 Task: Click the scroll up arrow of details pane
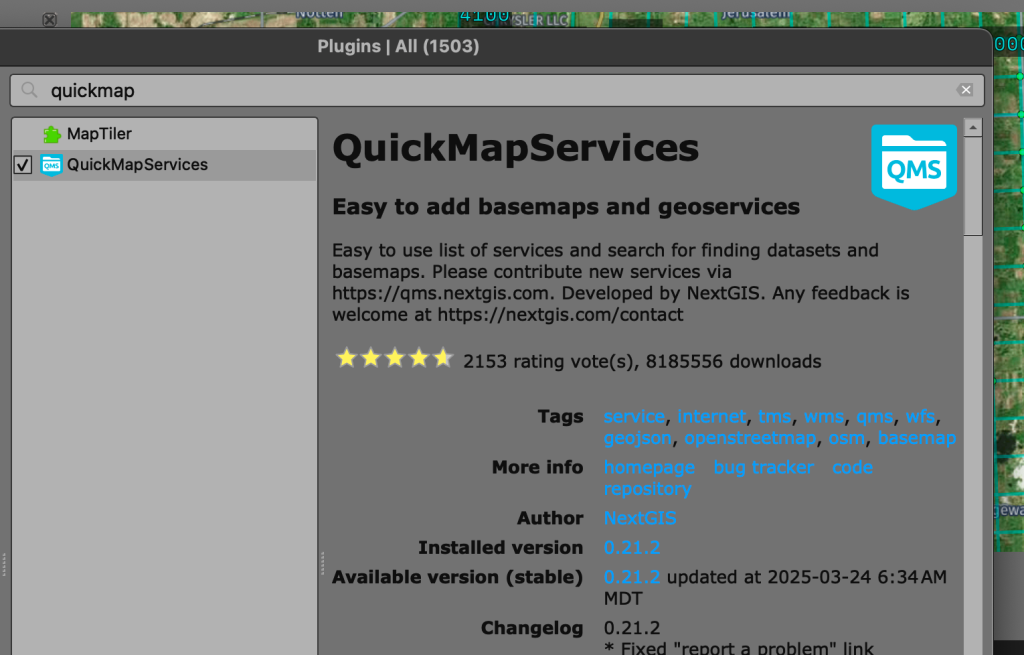(x=973, y=127)
